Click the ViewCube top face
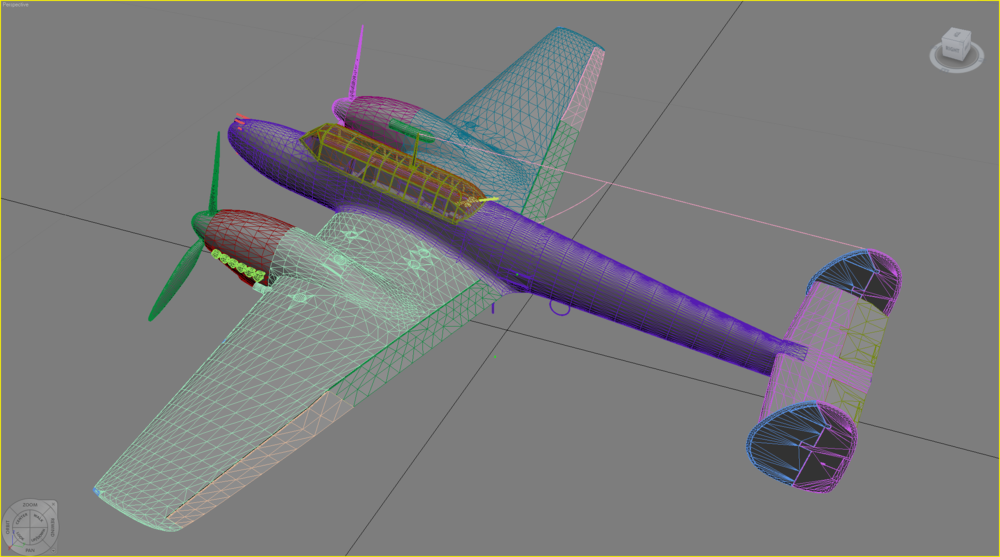Image resolution: width=1000 pixels, height=557 pixels. [957, 34]
